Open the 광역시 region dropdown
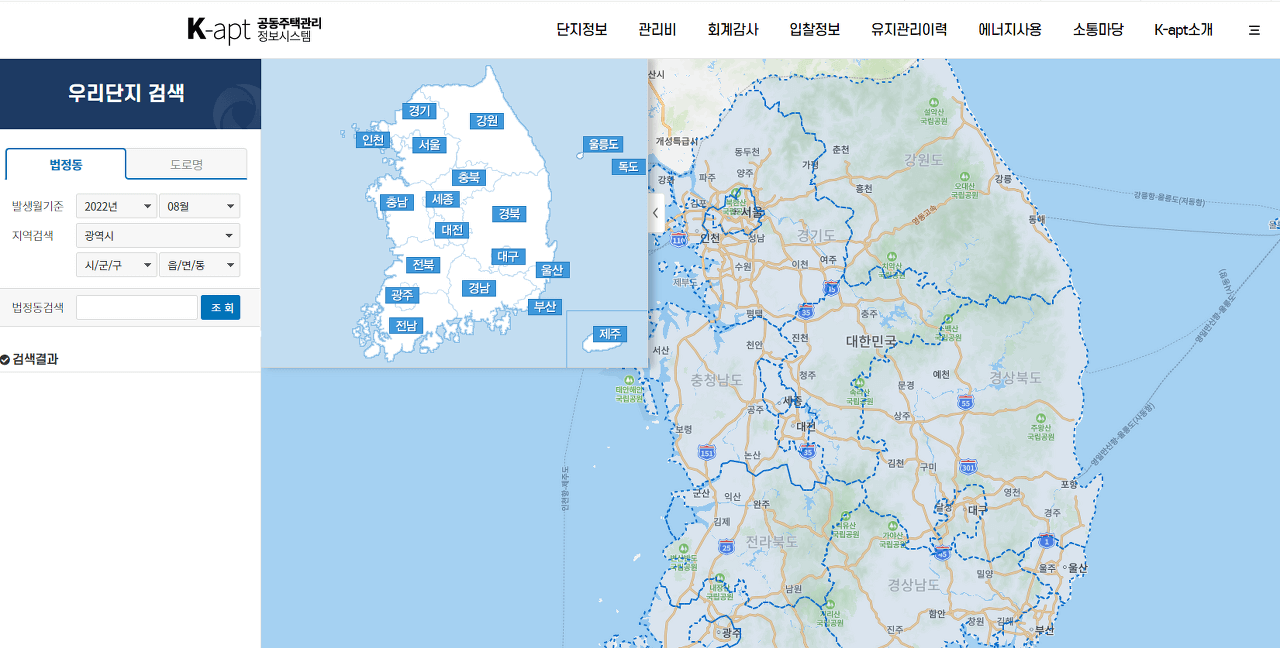1280x648 pixels. coord(157,235)
